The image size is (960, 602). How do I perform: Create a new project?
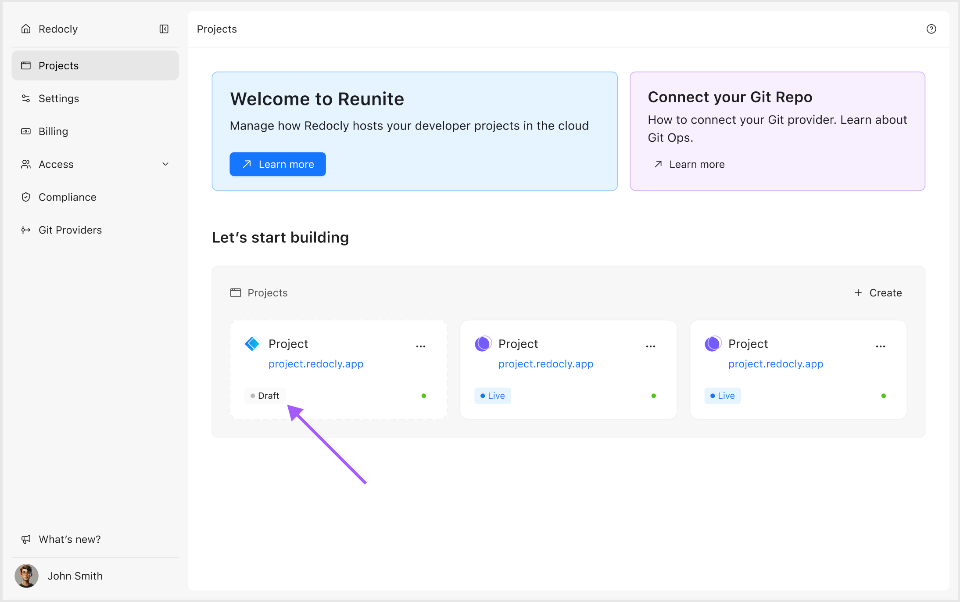[878, 293]
